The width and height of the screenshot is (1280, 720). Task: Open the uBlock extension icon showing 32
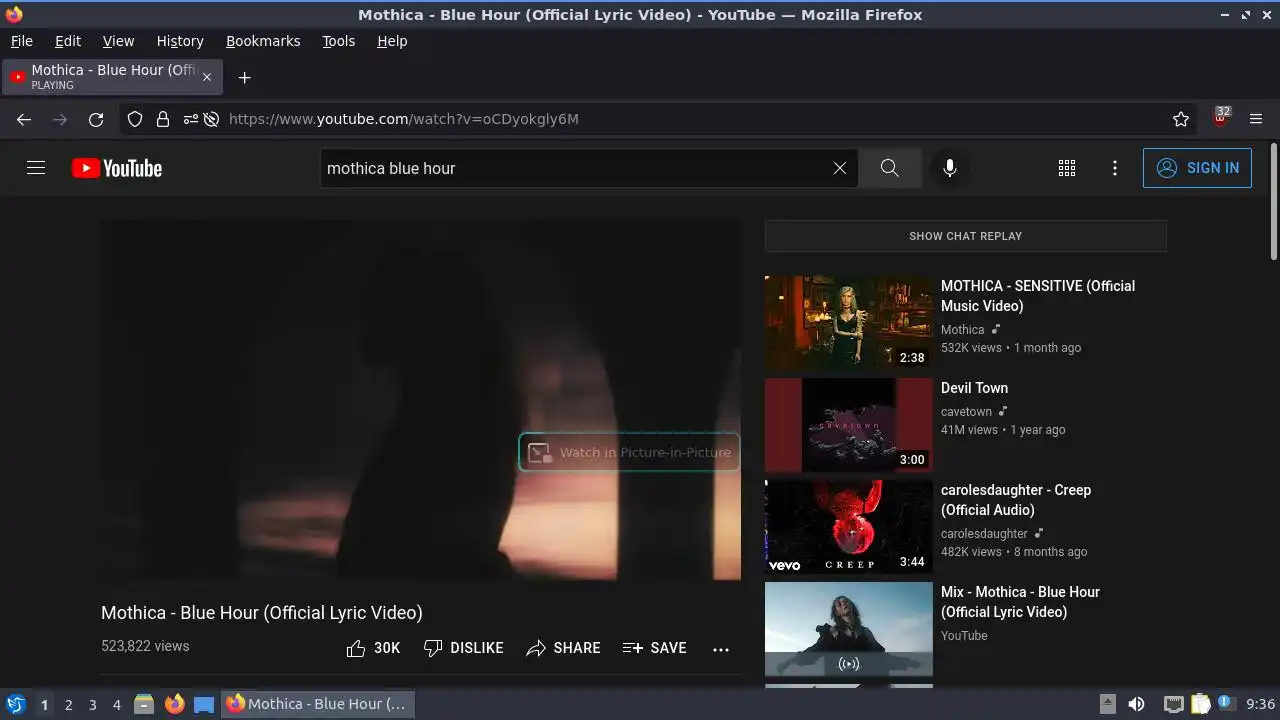coord(1220,118)
